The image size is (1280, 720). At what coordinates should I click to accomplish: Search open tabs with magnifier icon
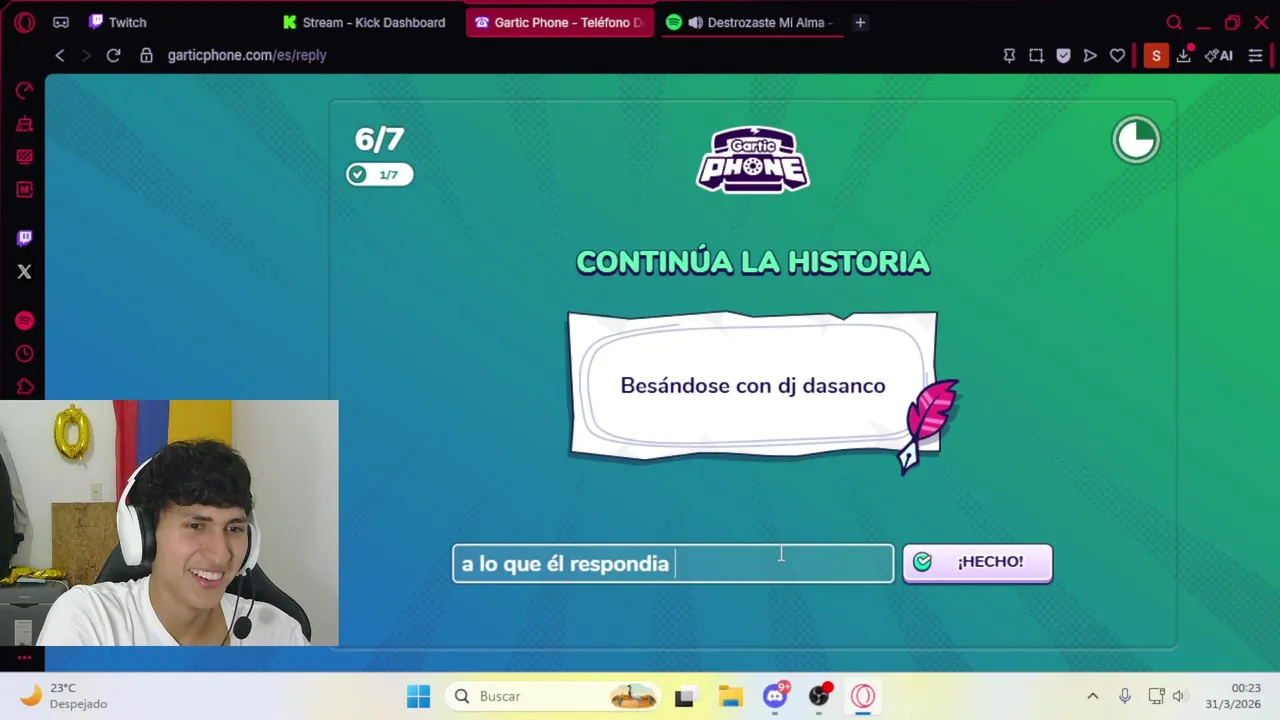click(x=1174, y=22)
